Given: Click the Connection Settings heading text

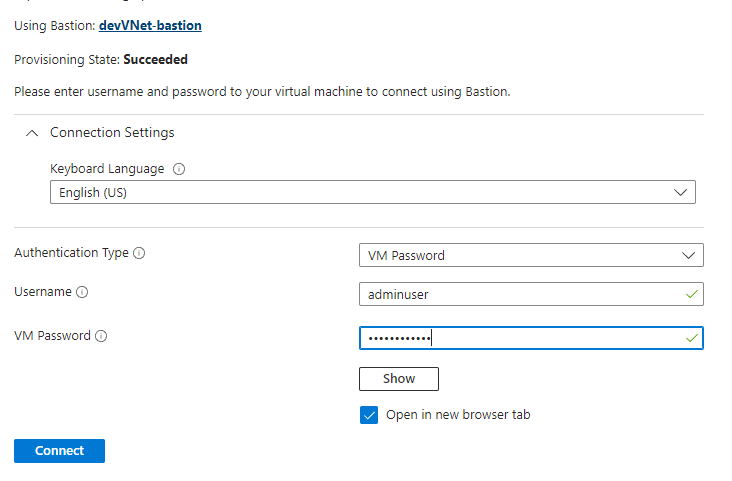Looking at the screenshot, I should (x=112, y=133).
